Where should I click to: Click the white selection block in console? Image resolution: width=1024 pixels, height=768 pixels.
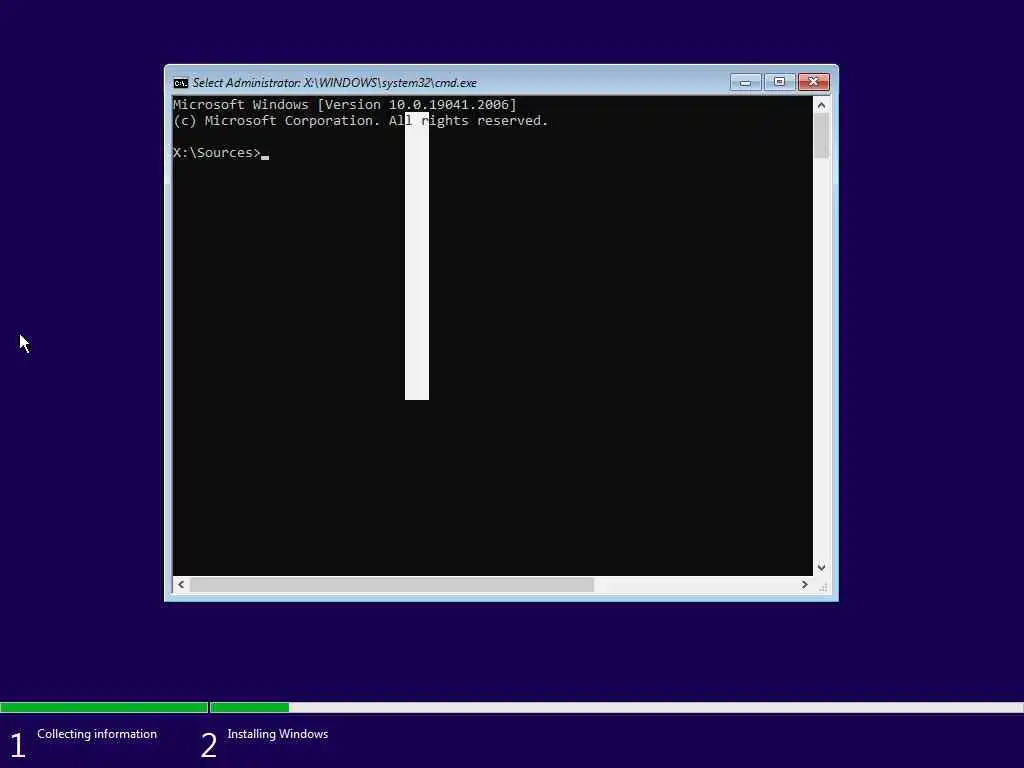[417, 256]
